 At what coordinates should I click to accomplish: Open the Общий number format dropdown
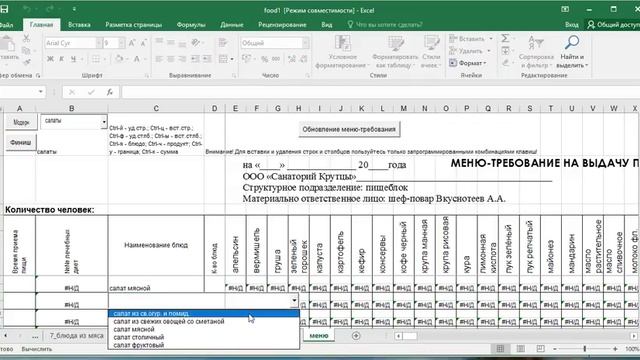click(305, 43)
